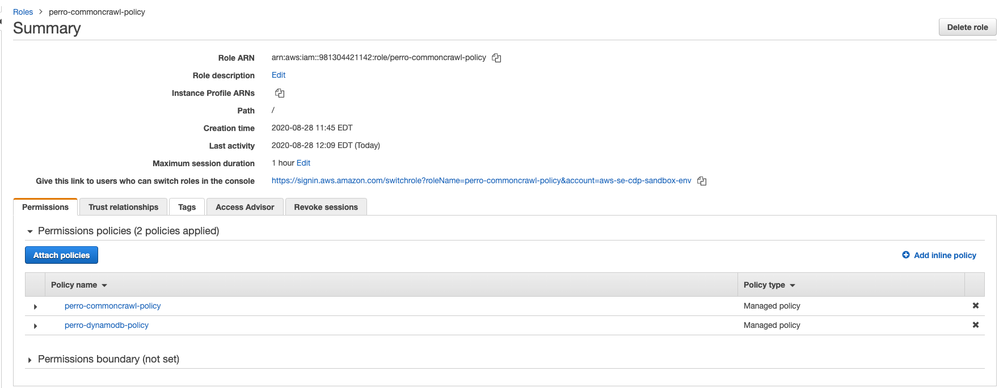Screen dimensions: 999x388
Task: Copy the switch role link icon
Action: (701, 181)
